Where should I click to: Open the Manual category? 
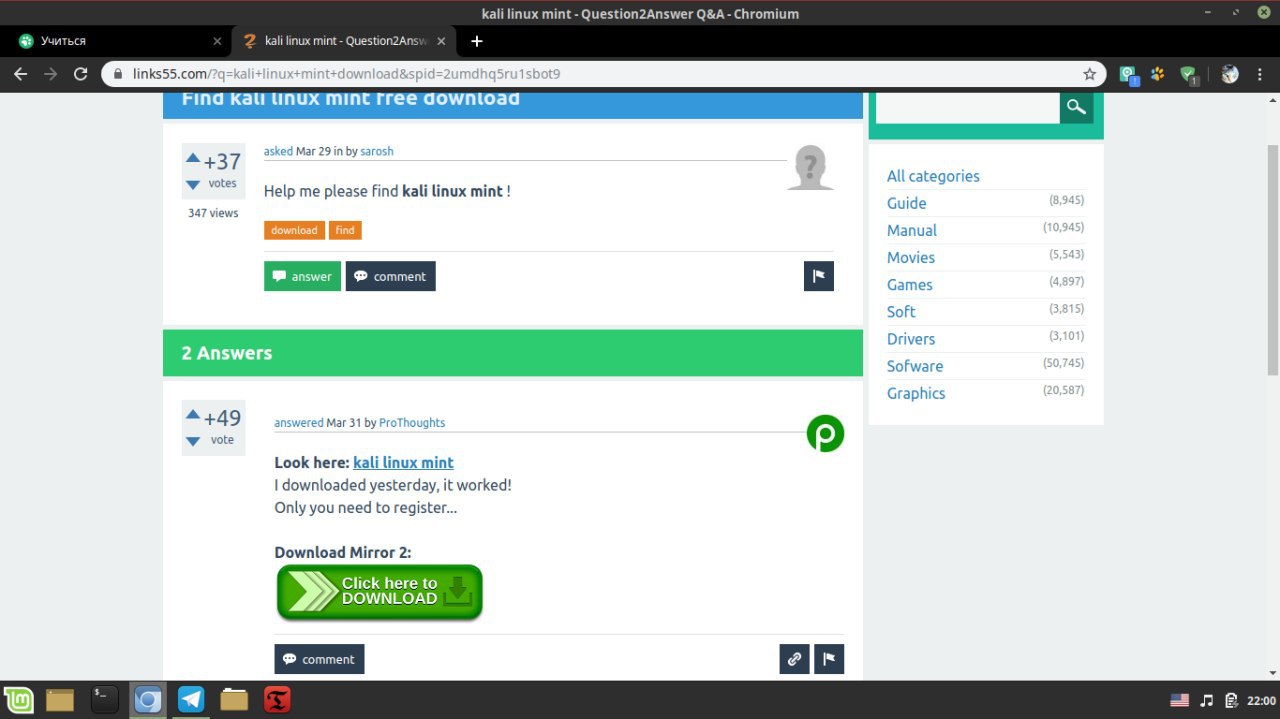coord(912,230)
